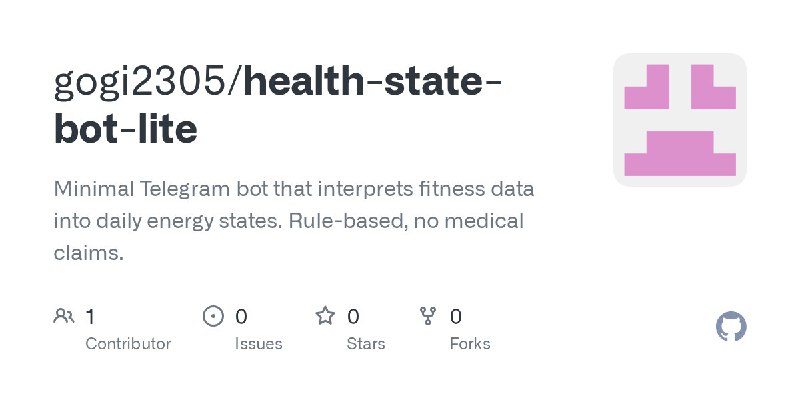The image size is (800, 400).
Task: Click the Stars label
Action: click(368, 343)
